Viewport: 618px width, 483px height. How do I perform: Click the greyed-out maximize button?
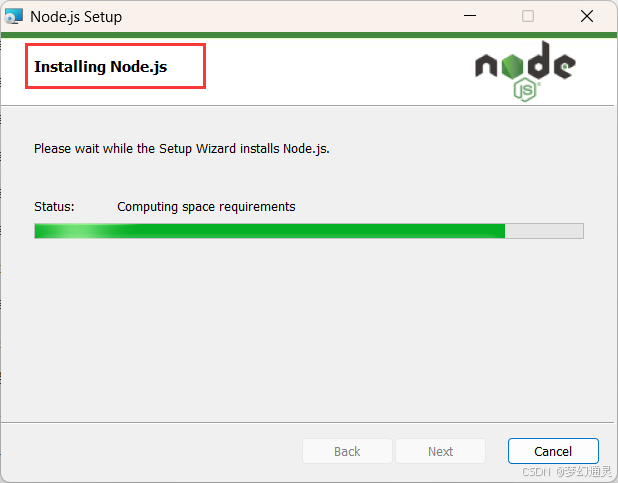[528, 16]
